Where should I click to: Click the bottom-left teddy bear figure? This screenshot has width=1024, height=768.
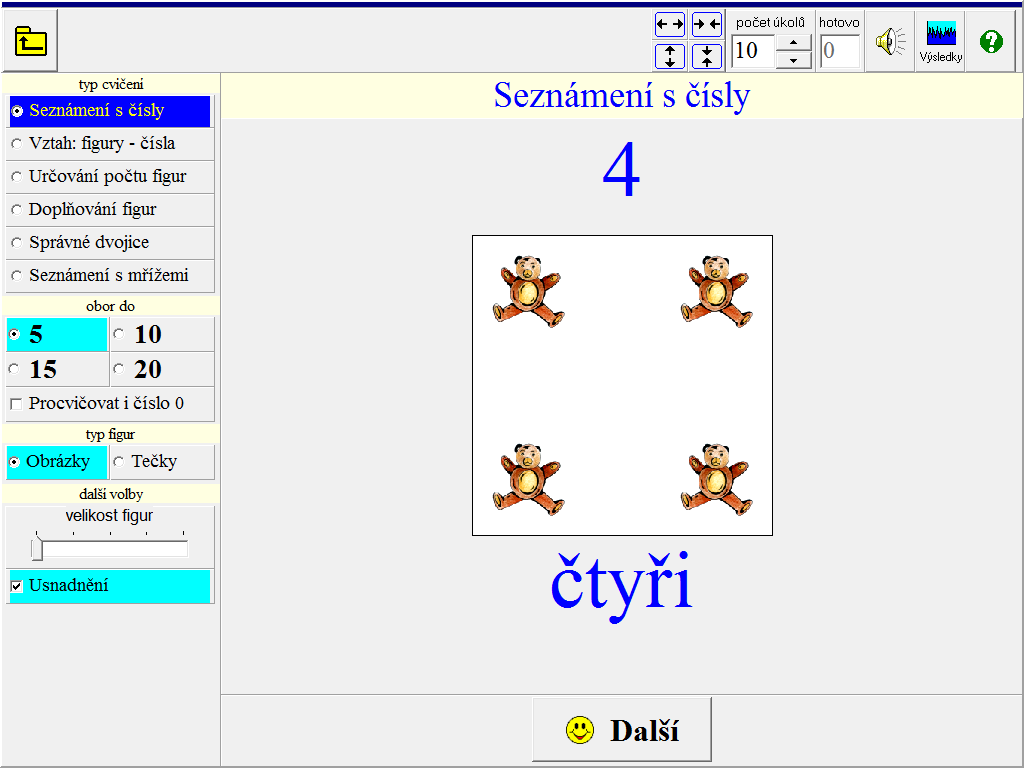tap(528, 479)
